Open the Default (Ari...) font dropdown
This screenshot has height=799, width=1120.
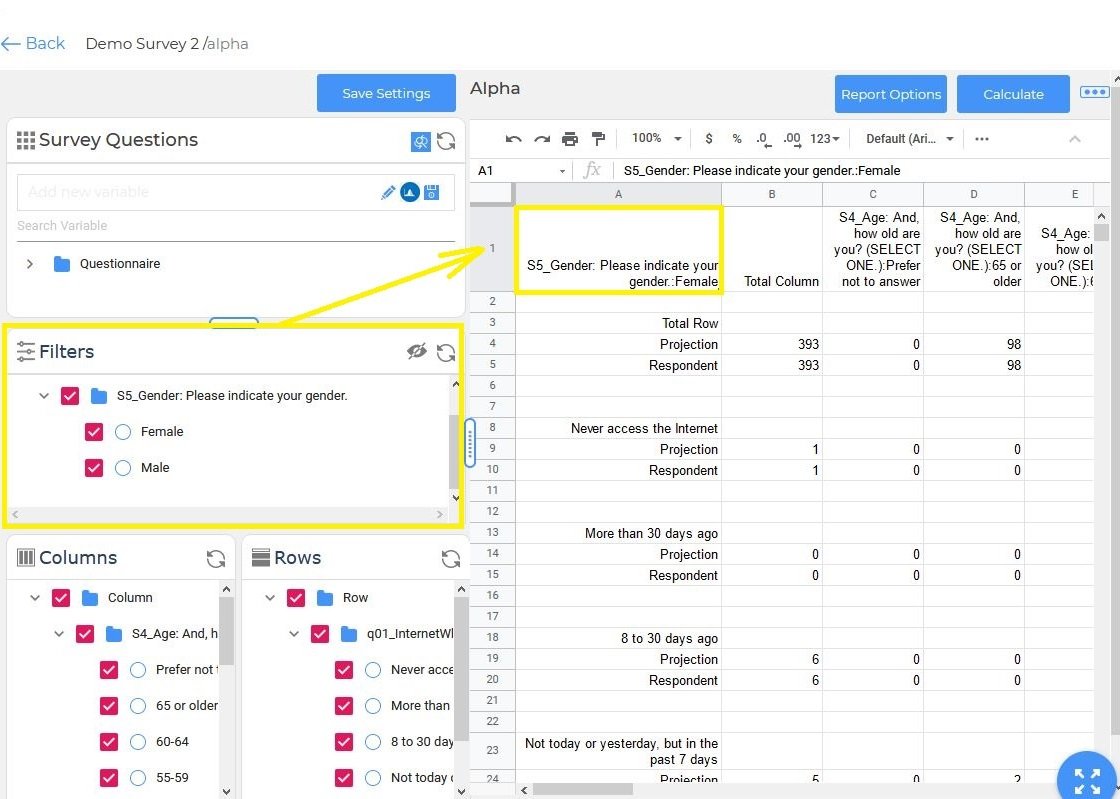[909, 139]
